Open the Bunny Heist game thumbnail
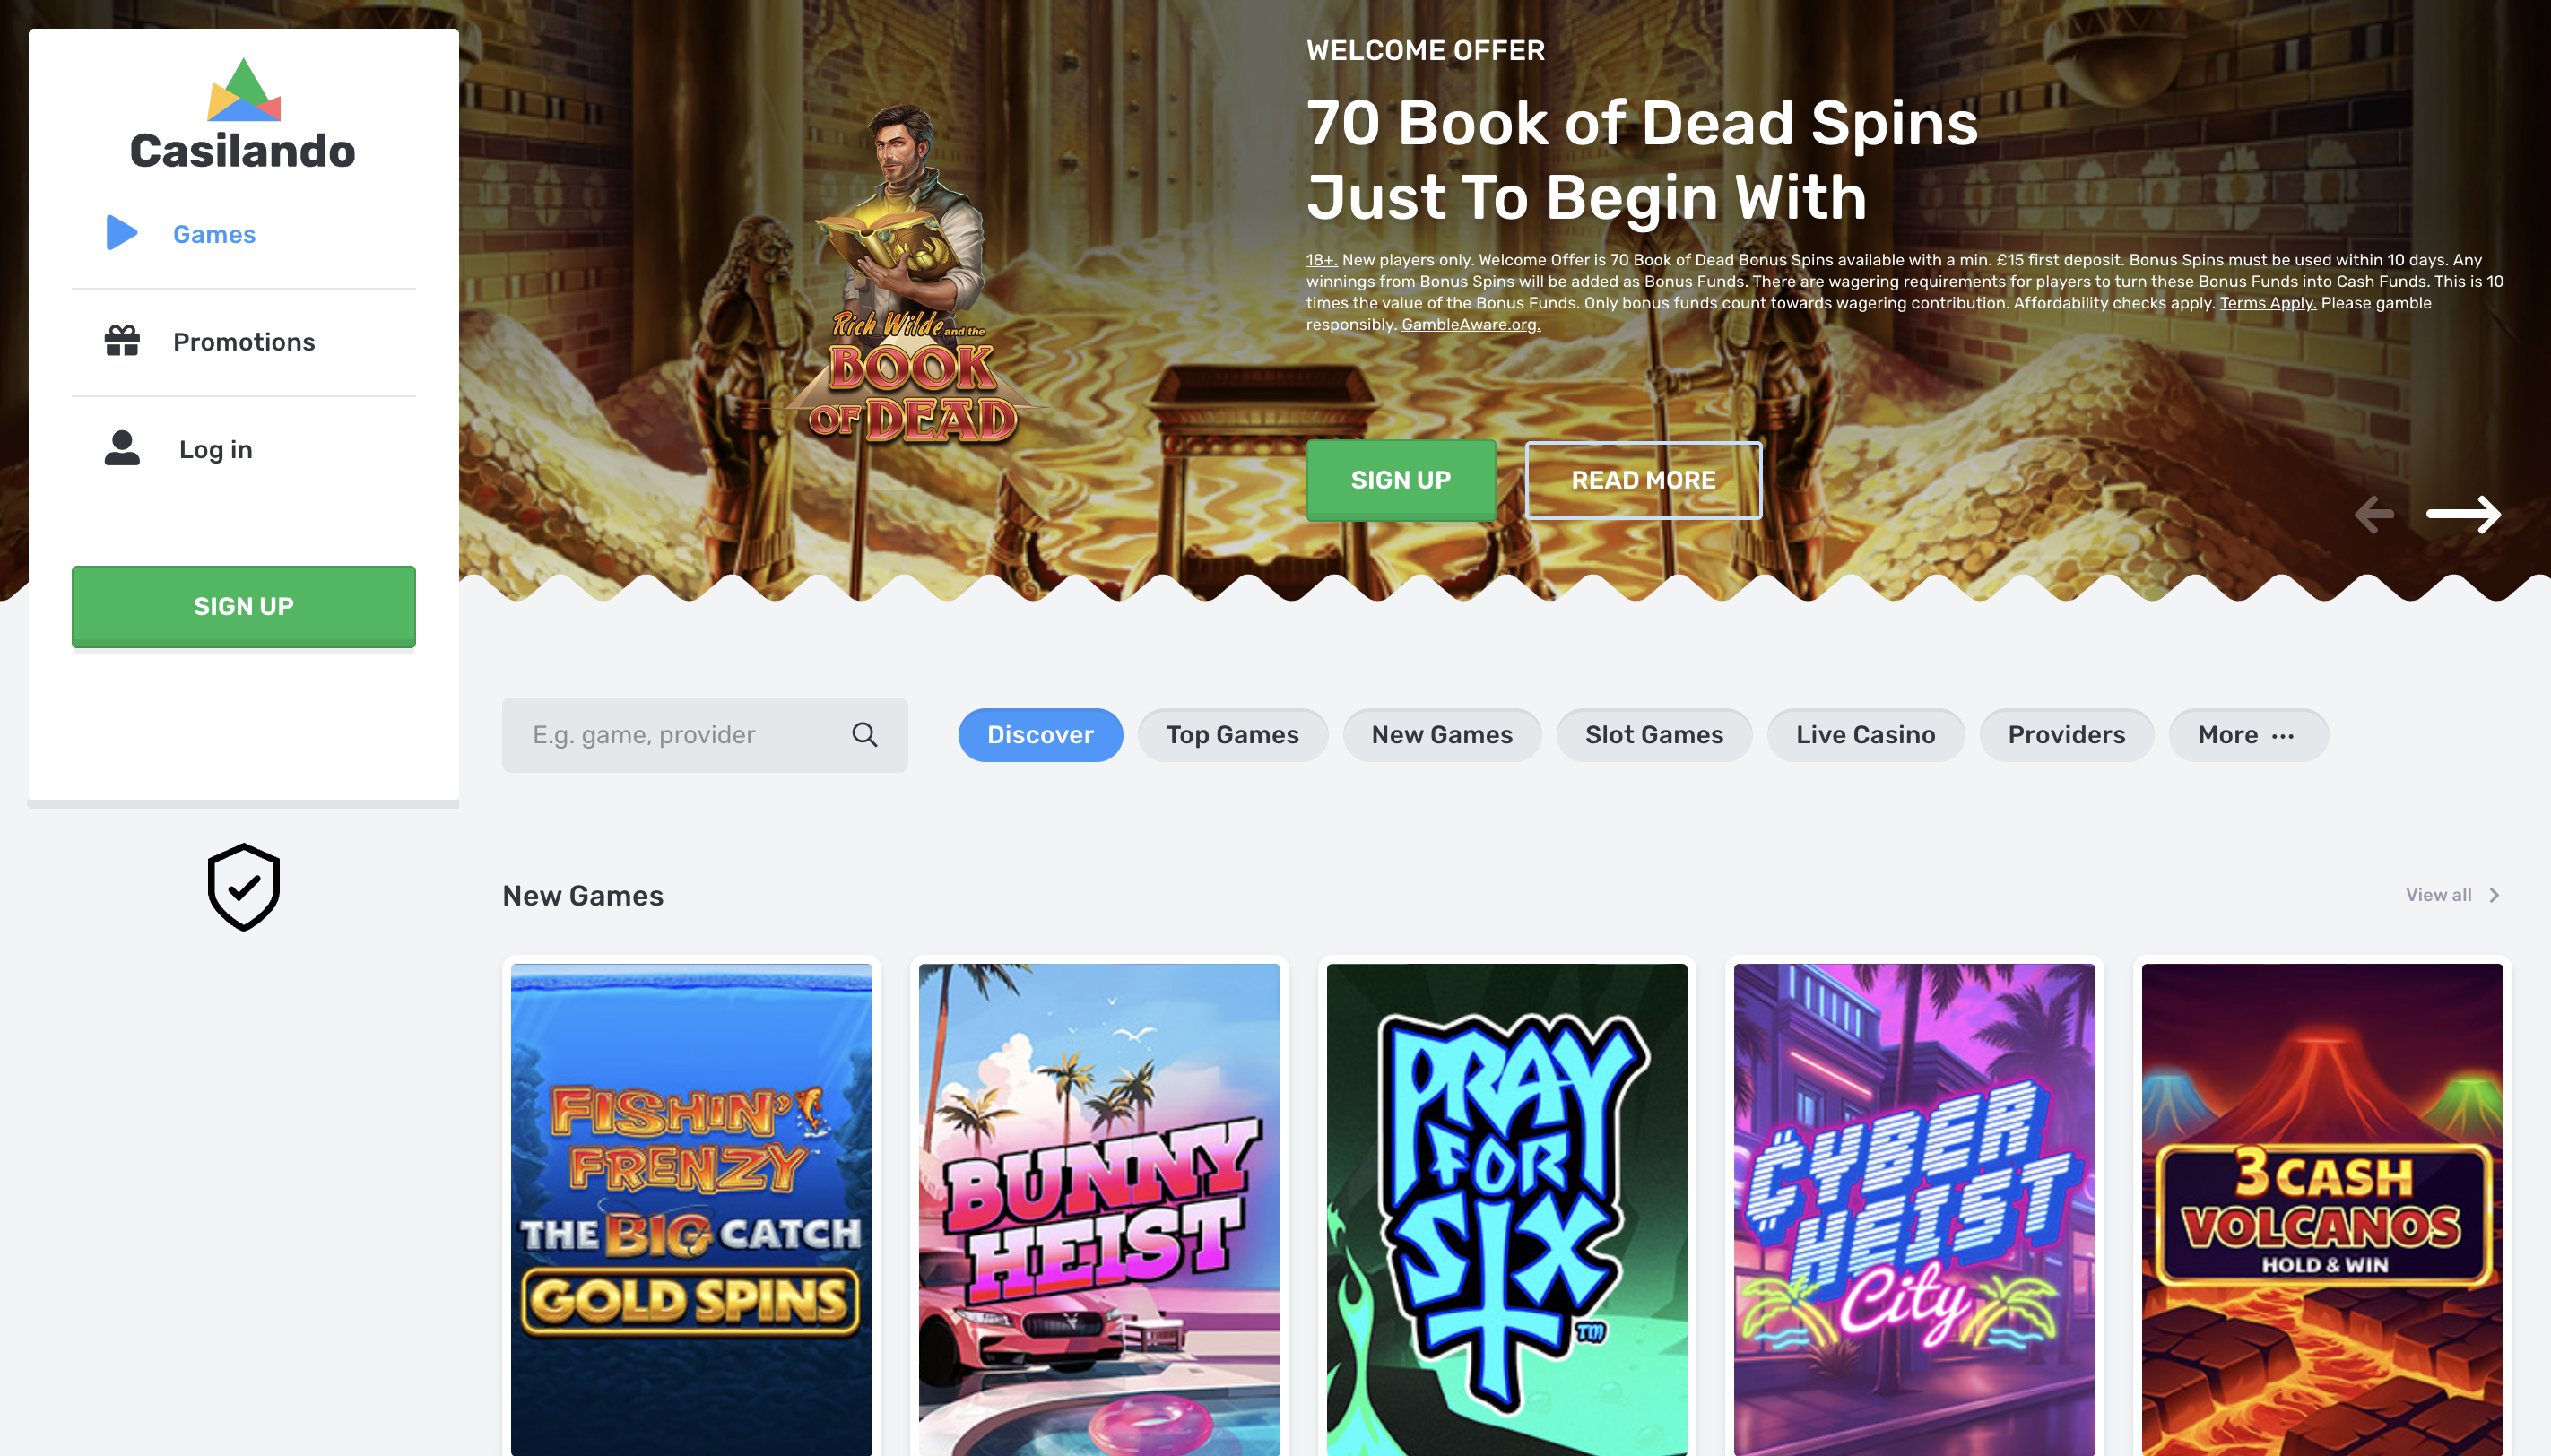 coord(1099,1209)
